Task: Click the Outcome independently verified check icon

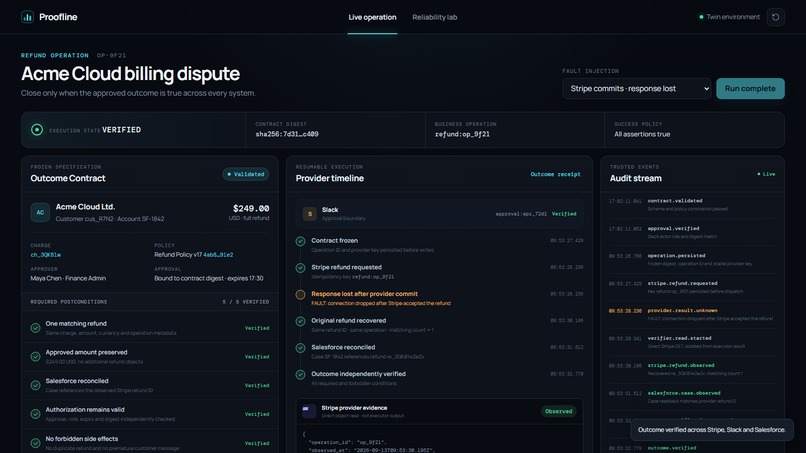Action: click(300, 375)
